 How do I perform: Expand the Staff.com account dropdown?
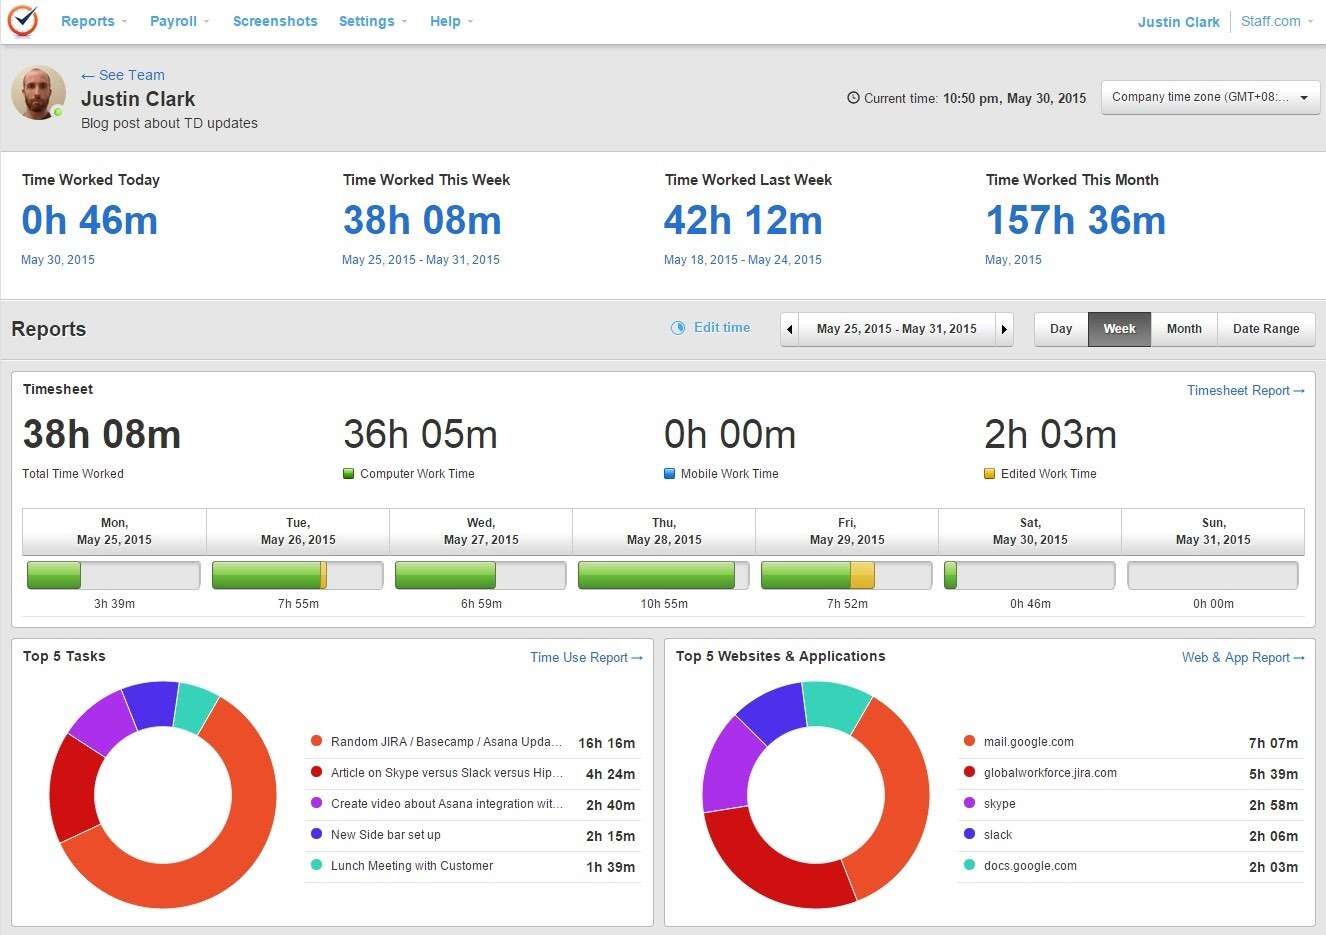(x=1276, y=21)
